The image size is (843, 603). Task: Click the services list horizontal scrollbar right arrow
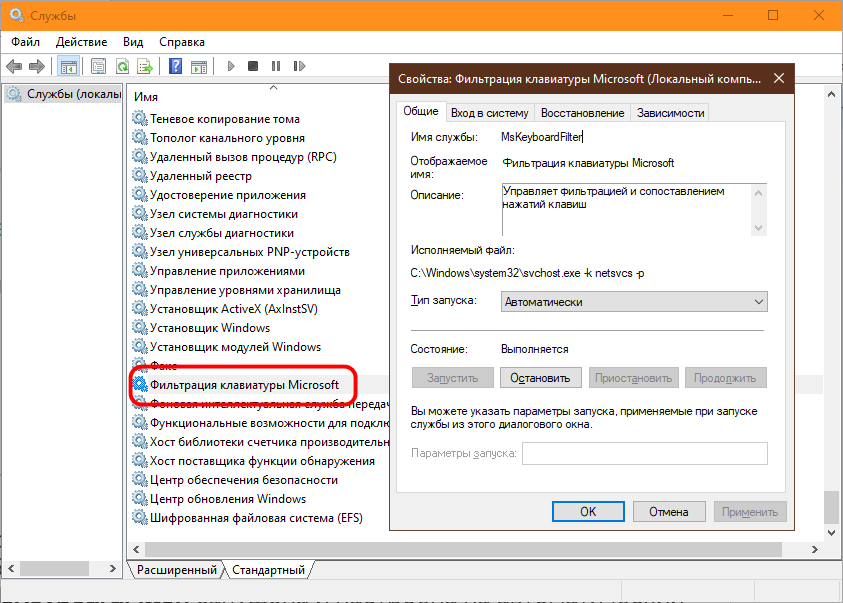point(815,549)
